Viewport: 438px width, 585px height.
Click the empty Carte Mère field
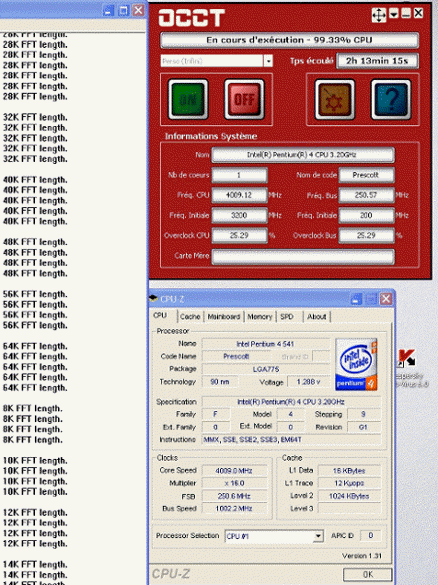pos(303,256)
